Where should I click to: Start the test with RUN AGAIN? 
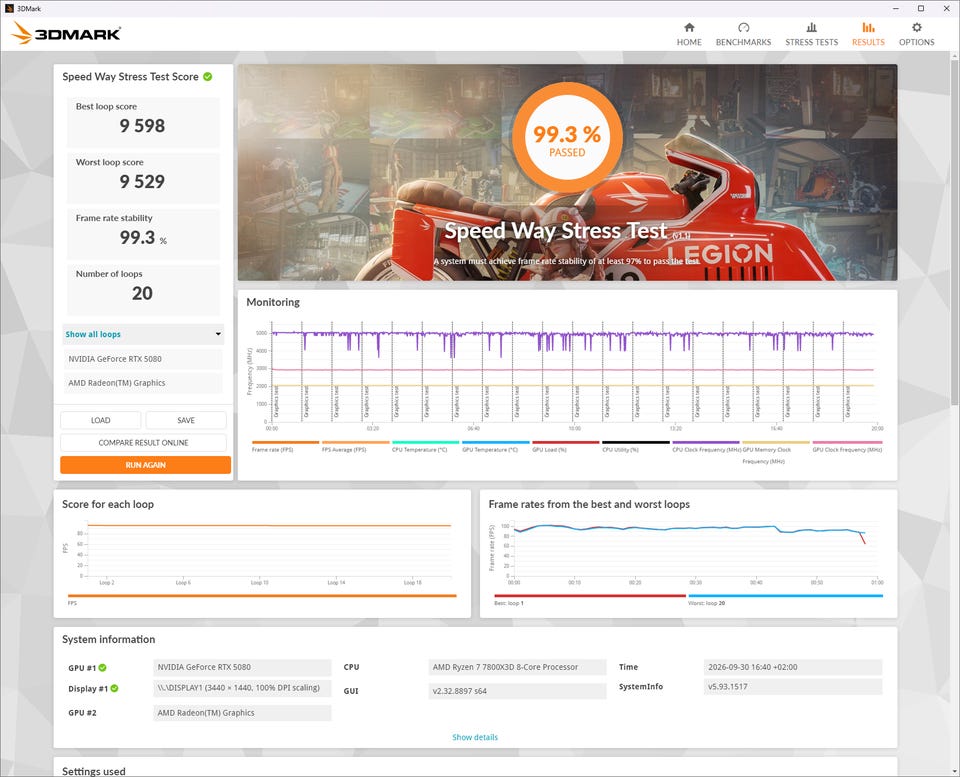[146, 465]
